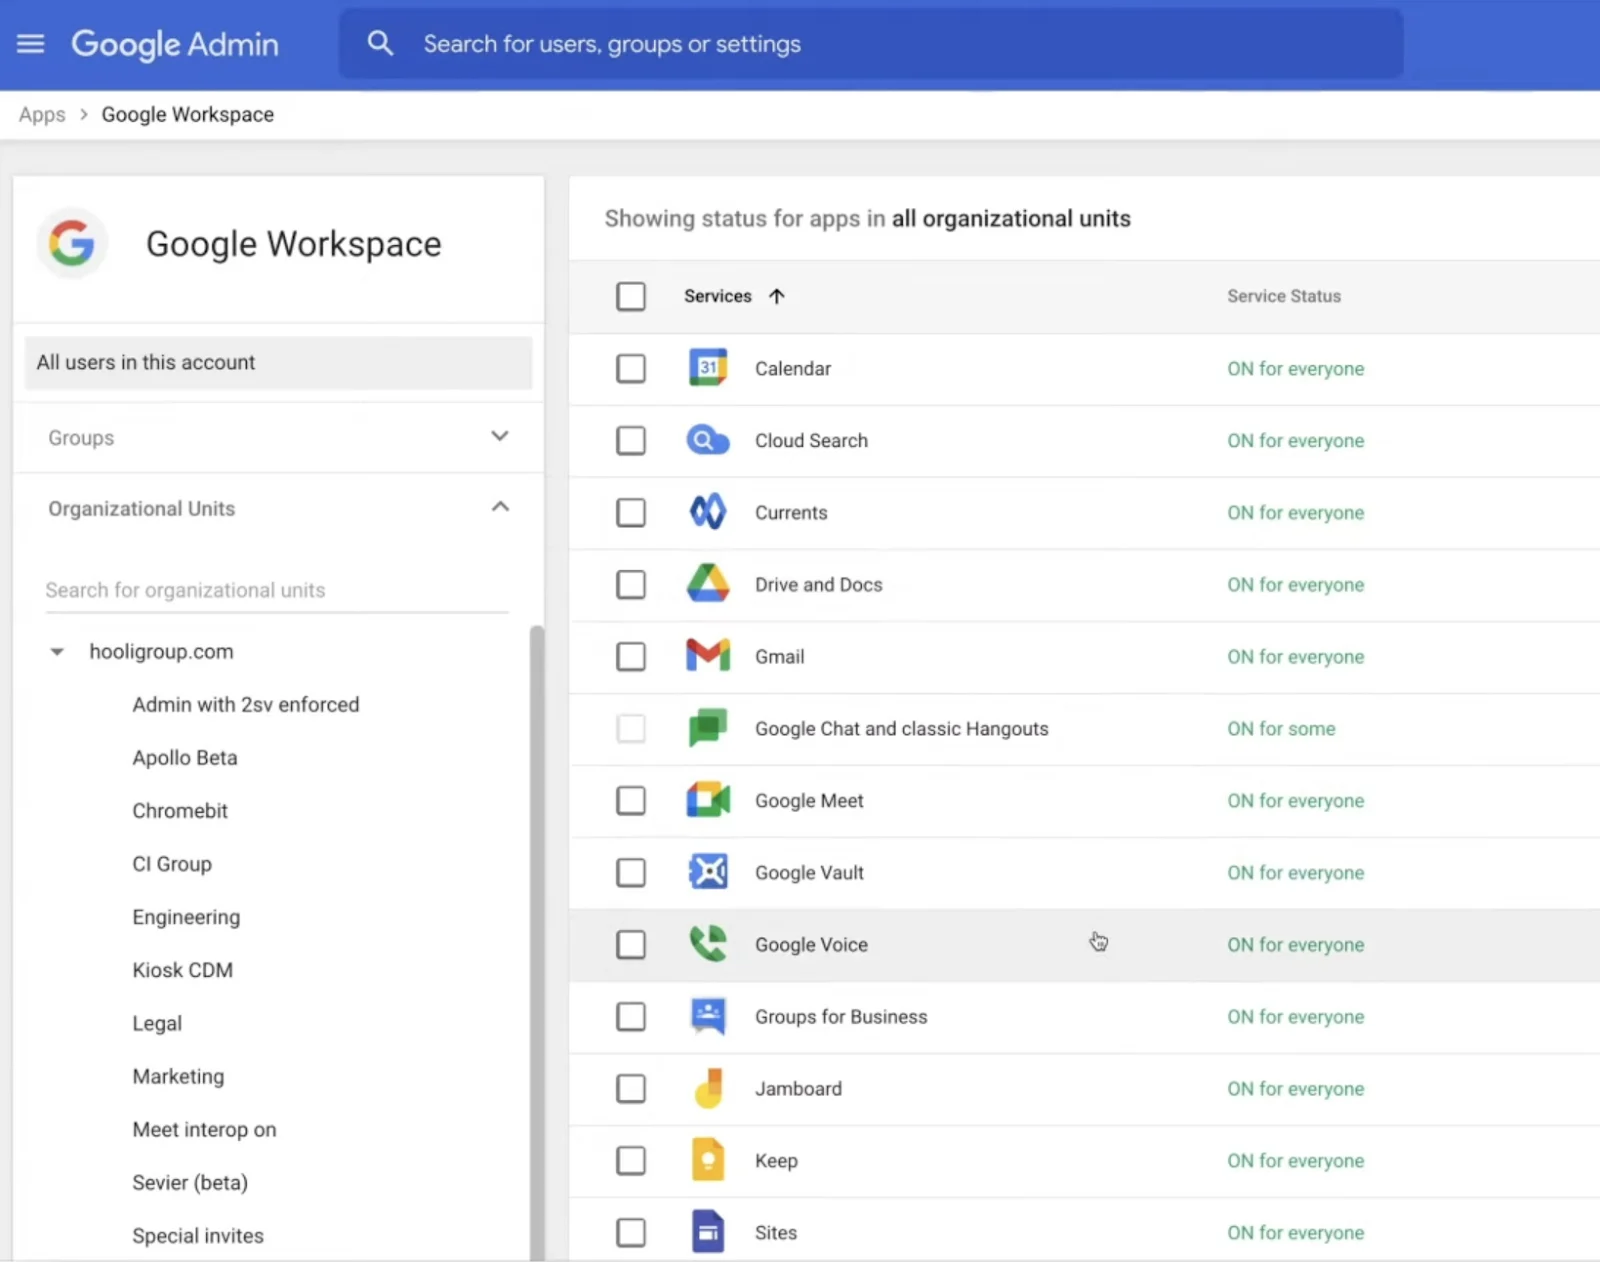The width and height of the screenshot is (1600, 1262).
Task: Check the Sites row checkbox
Action: pyautogui.click(x=631, y=1232)
